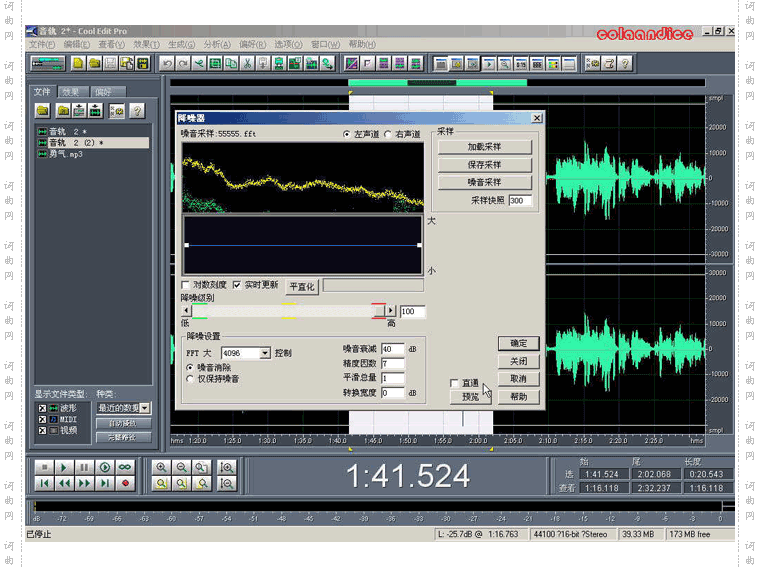Toggle the 实时更新 live update checkbox

[x=237, y=285]
